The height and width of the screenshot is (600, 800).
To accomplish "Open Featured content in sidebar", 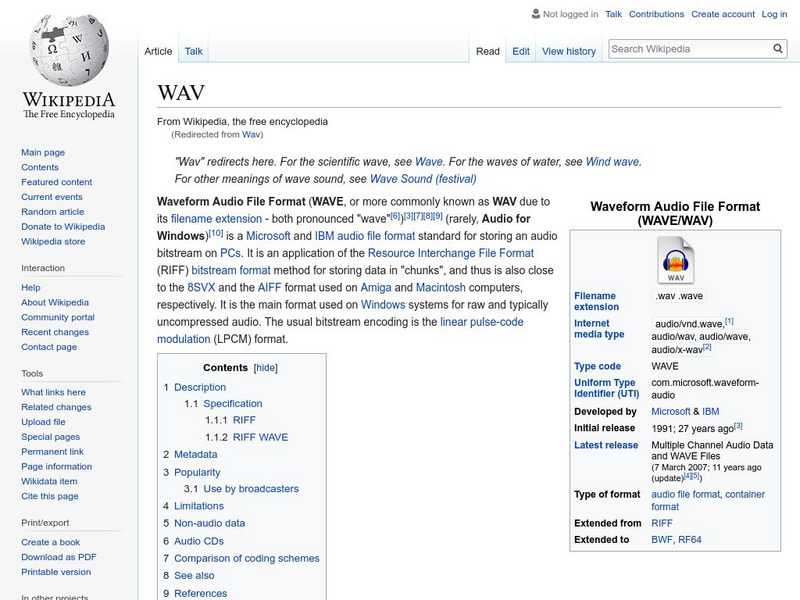I will 57,182.
